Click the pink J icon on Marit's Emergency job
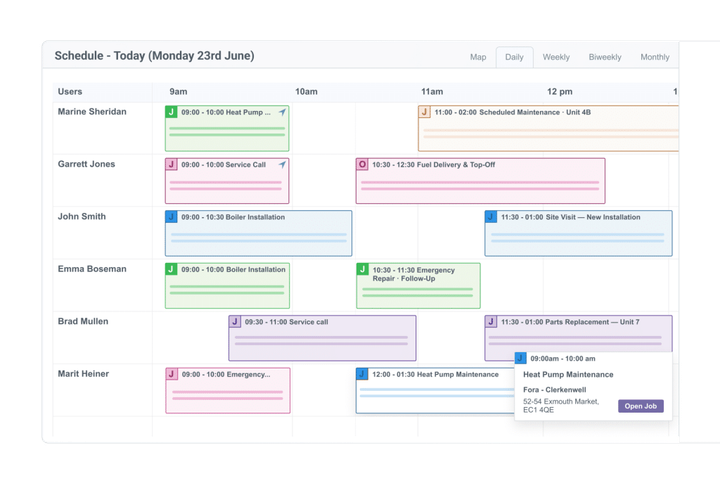Viewport: 720px width, 485px height. 172,374
